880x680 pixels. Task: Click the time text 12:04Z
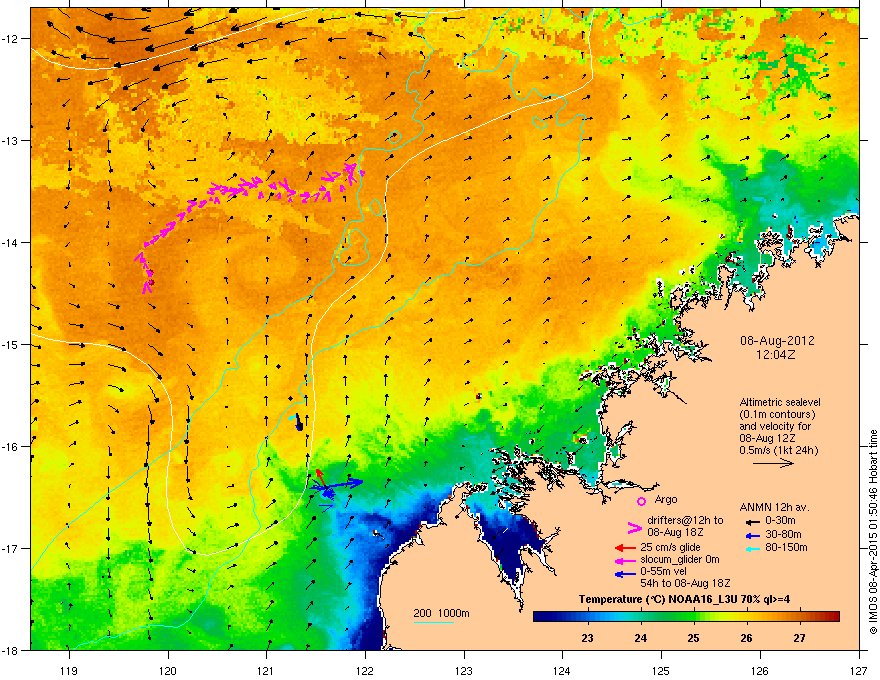777,355
